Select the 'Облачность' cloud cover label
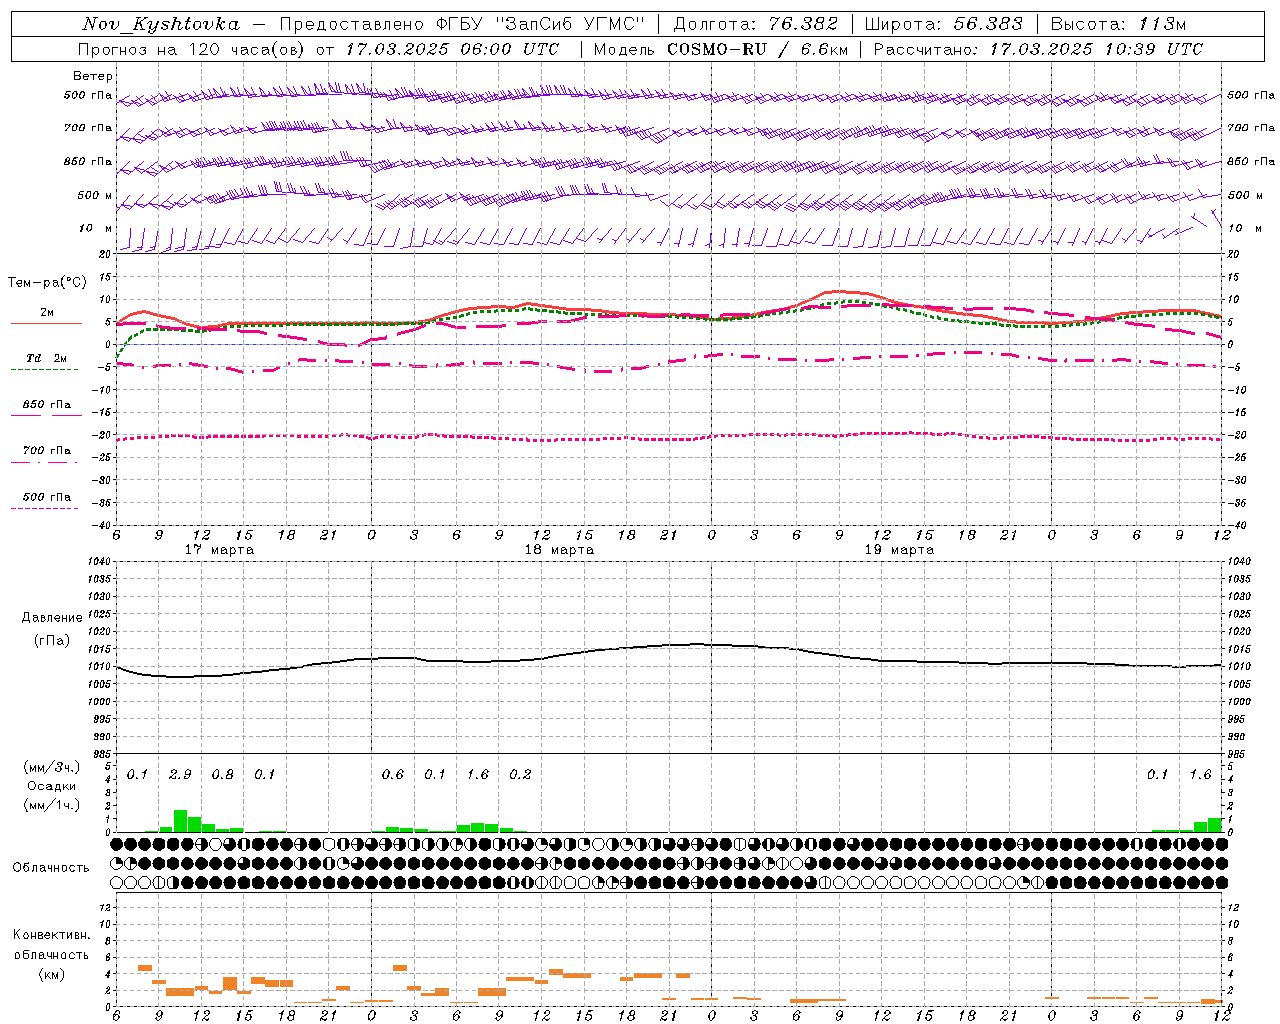Screen dimensions: 1280x1024 click(51, 868)
